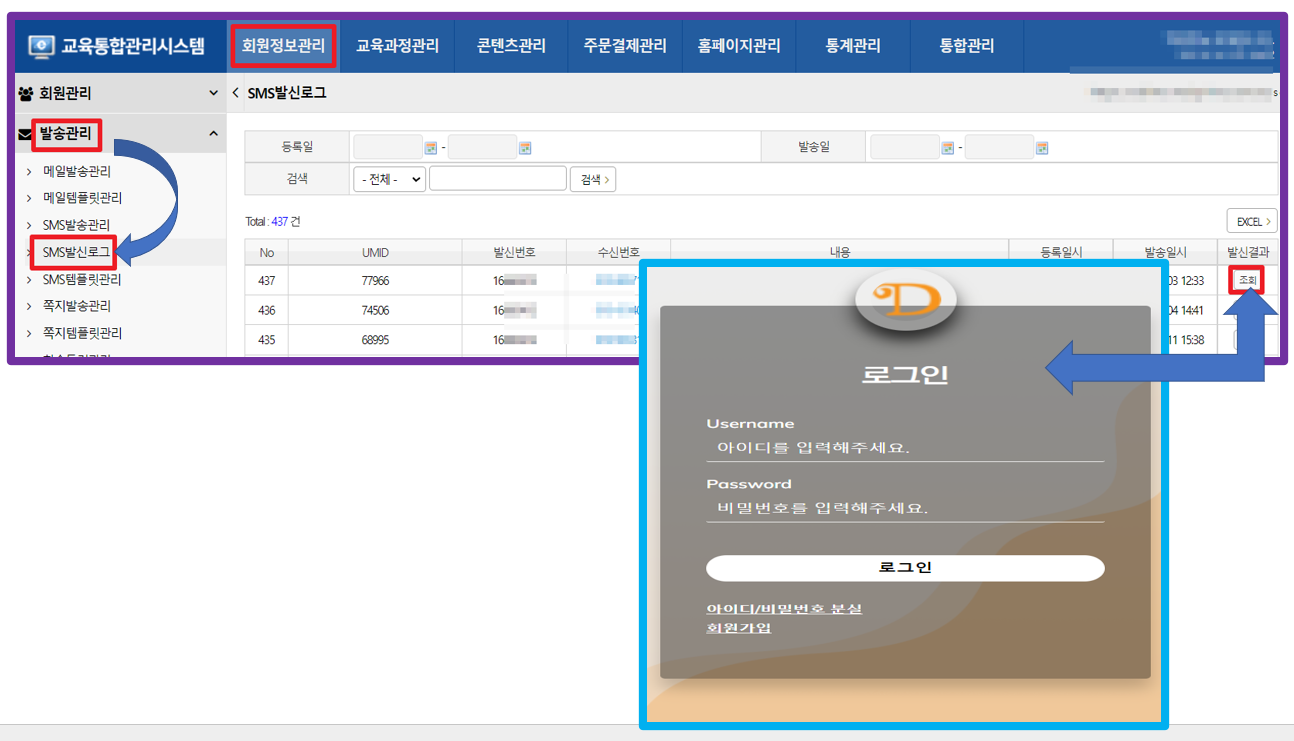Open the 등록일 end date calendar picker
The width and height of the screenshot is (1294, 741).
point(525,148)
